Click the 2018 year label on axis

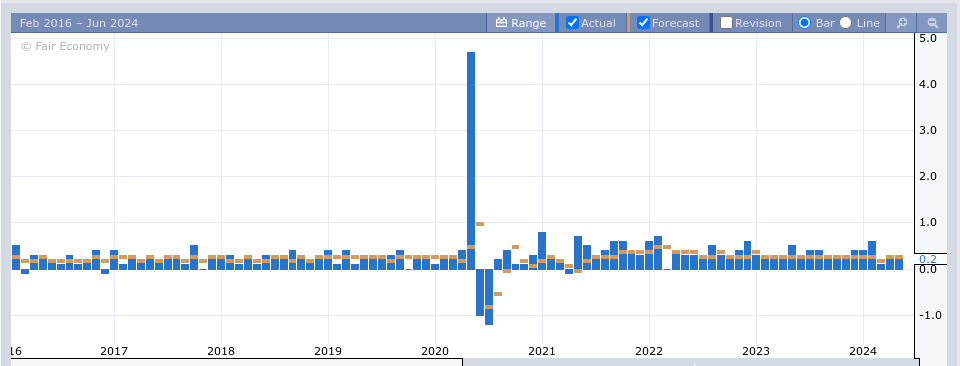[x=221, y=351]
